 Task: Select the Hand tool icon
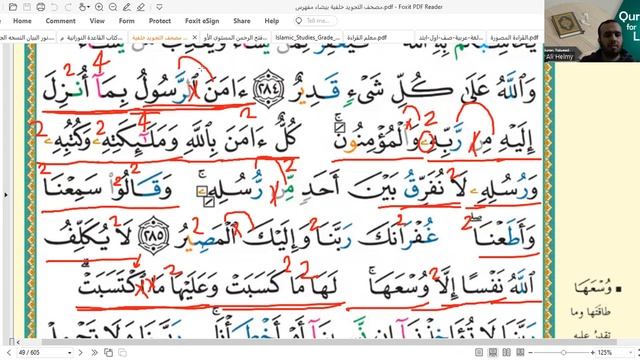(x=83, y=7)
